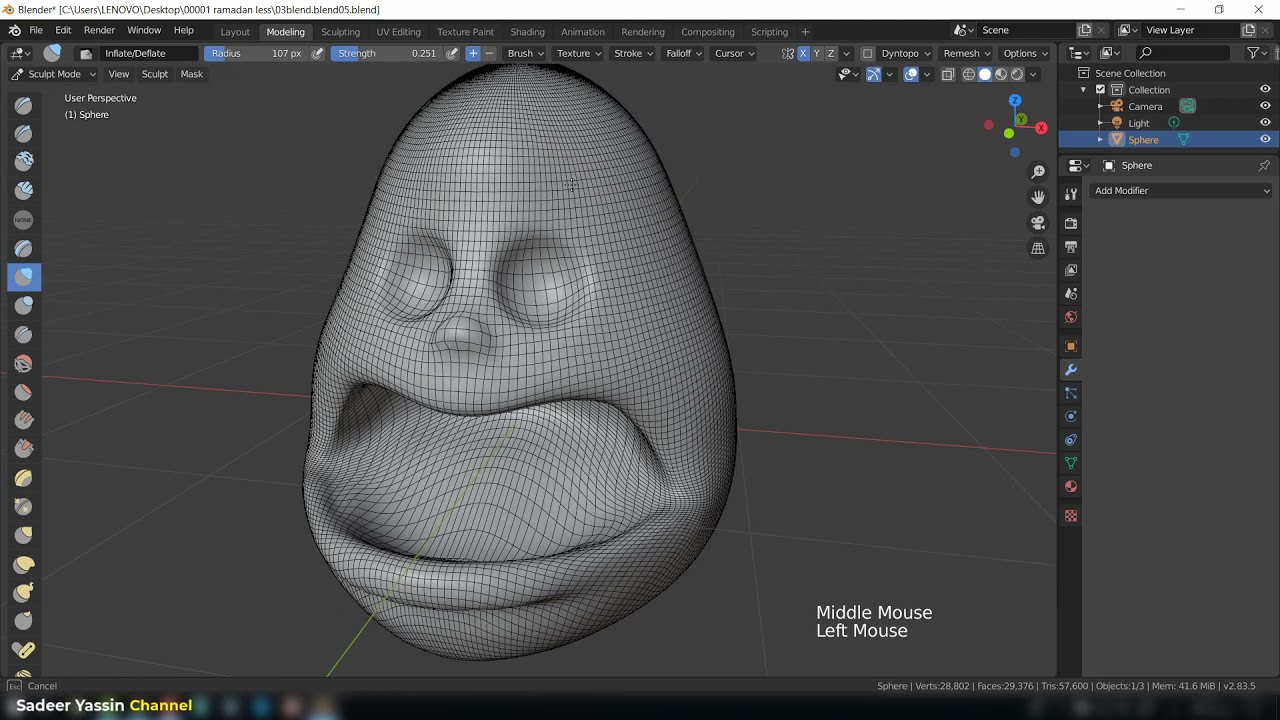Select the Draw brush tool

(x=24, y=106)
